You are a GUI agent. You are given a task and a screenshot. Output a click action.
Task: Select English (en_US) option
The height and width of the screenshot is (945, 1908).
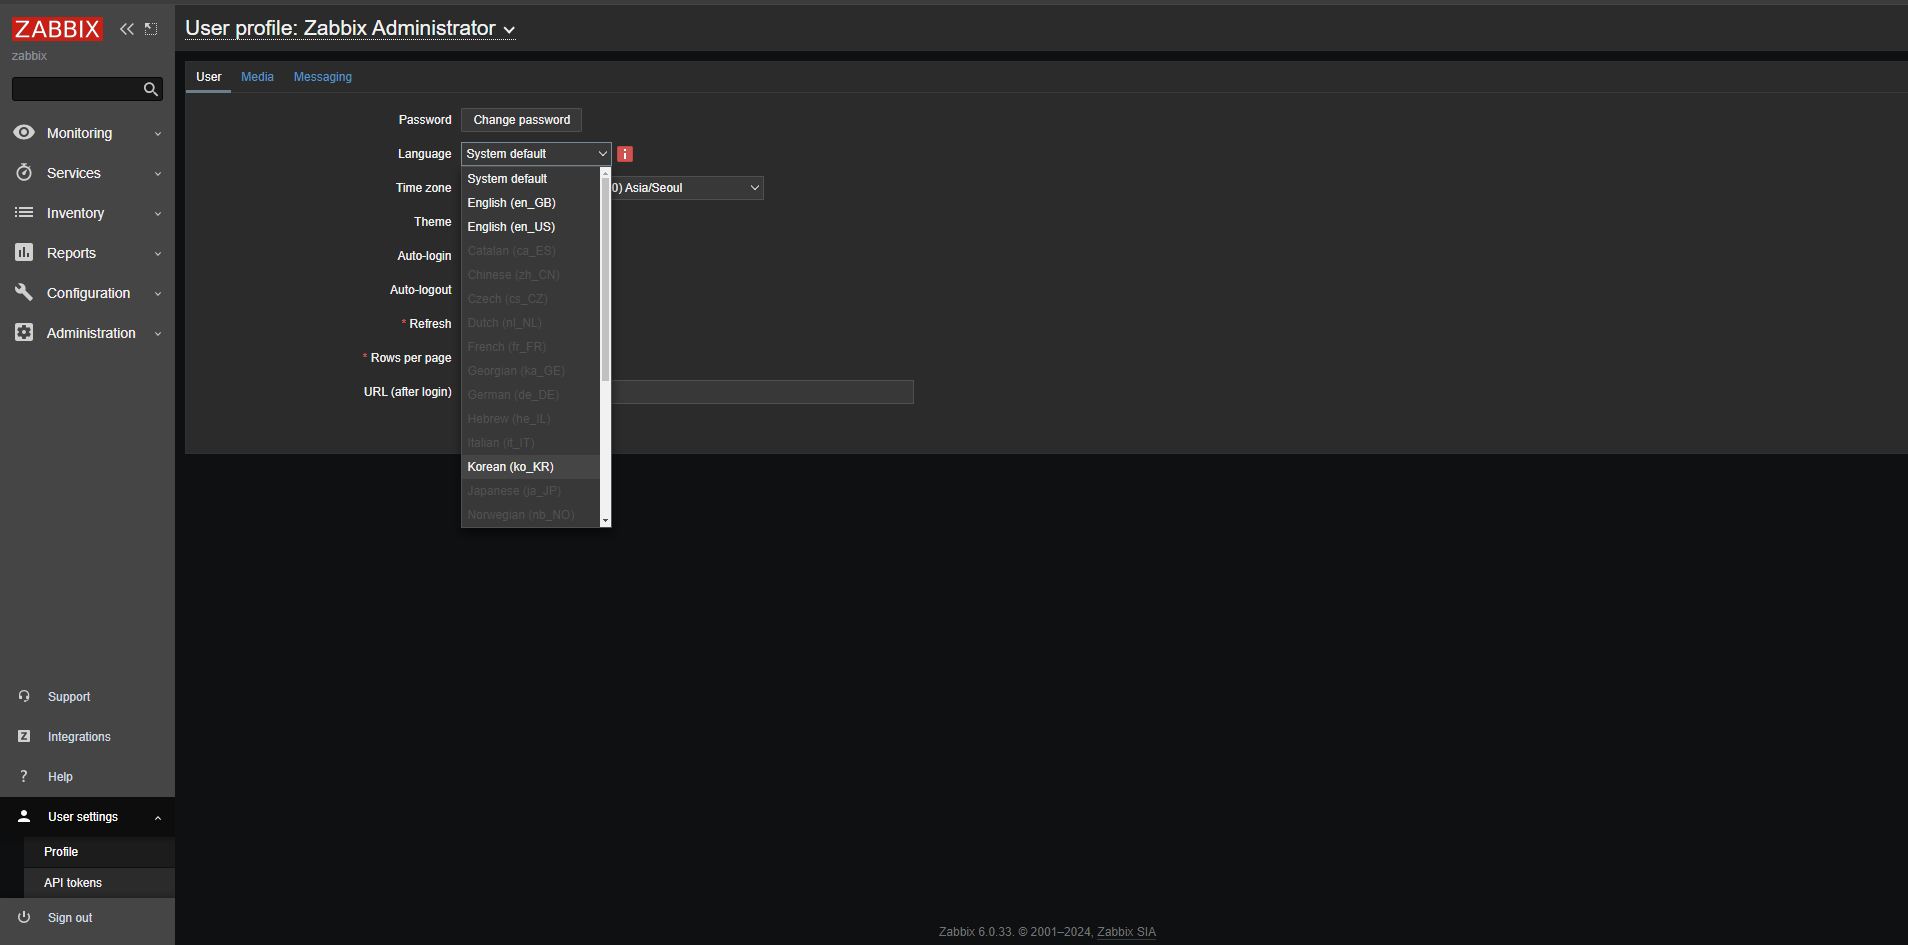click(x=530, y=227)
